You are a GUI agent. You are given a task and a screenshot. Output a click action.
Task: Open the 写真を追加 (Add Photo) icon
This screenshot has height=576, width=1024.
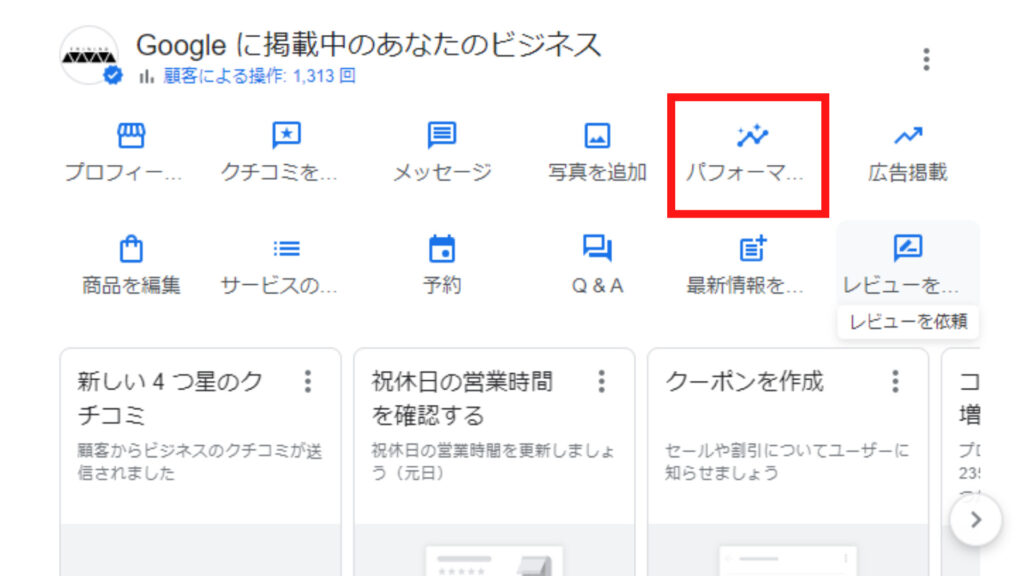597,136
